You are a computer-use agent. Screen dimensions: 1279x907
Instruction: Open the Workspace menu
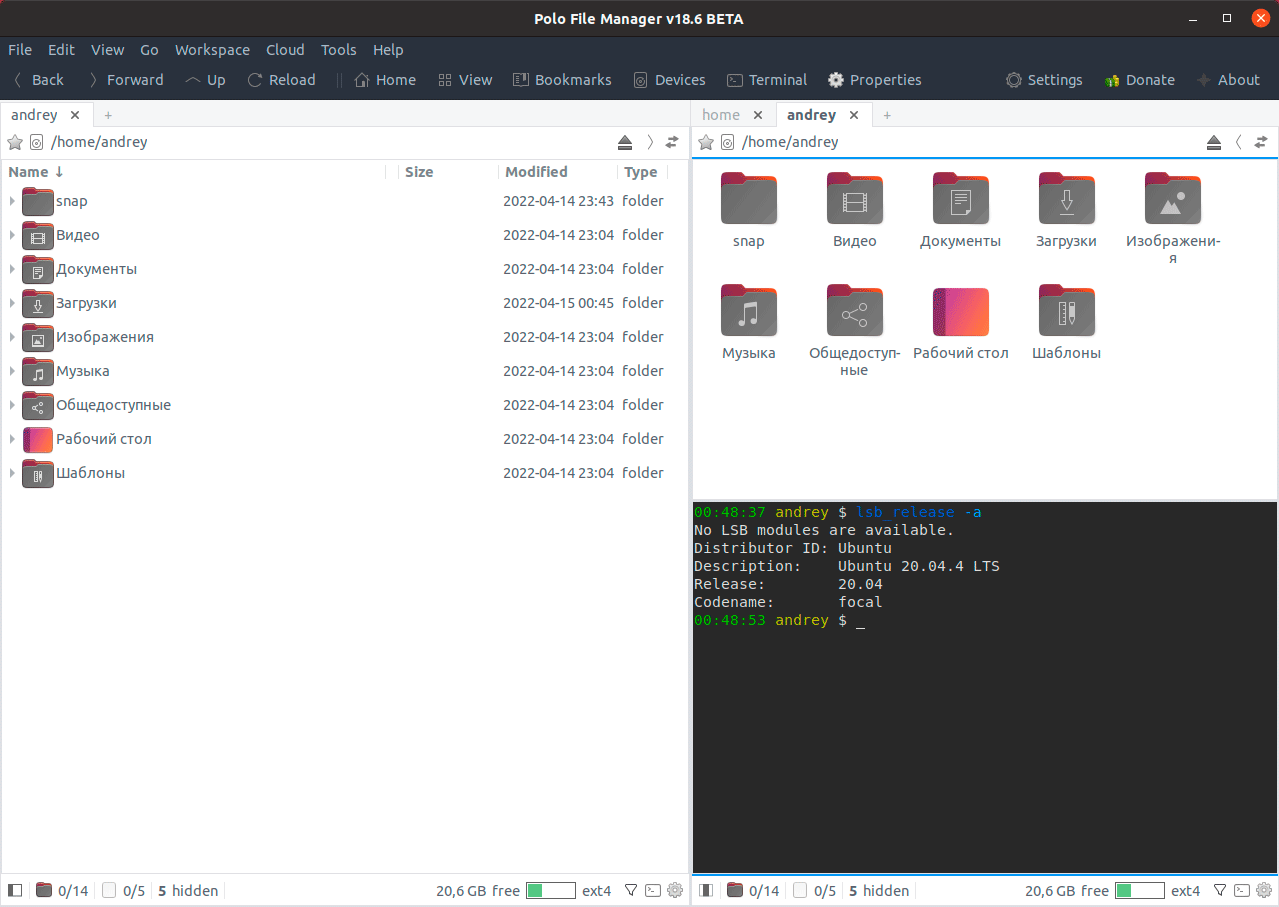coord(212,50)
